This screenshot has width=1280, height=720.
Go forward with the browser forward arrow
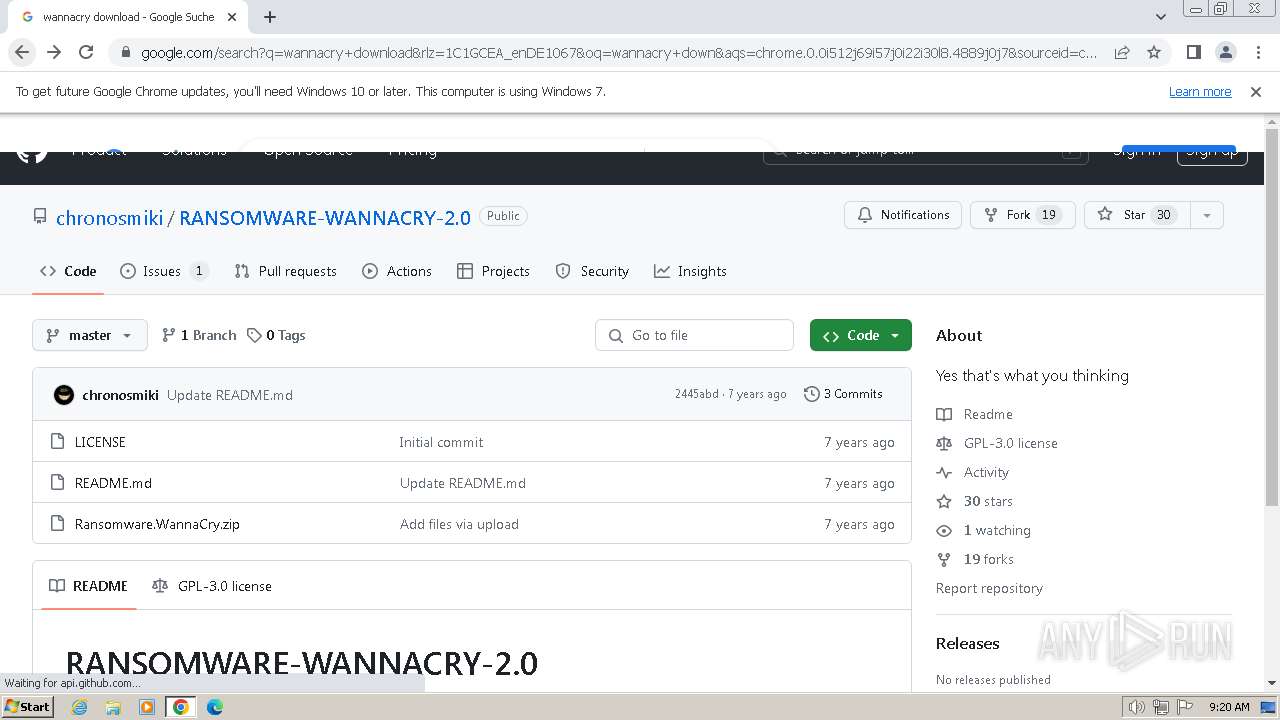click(x=54, y=53)
